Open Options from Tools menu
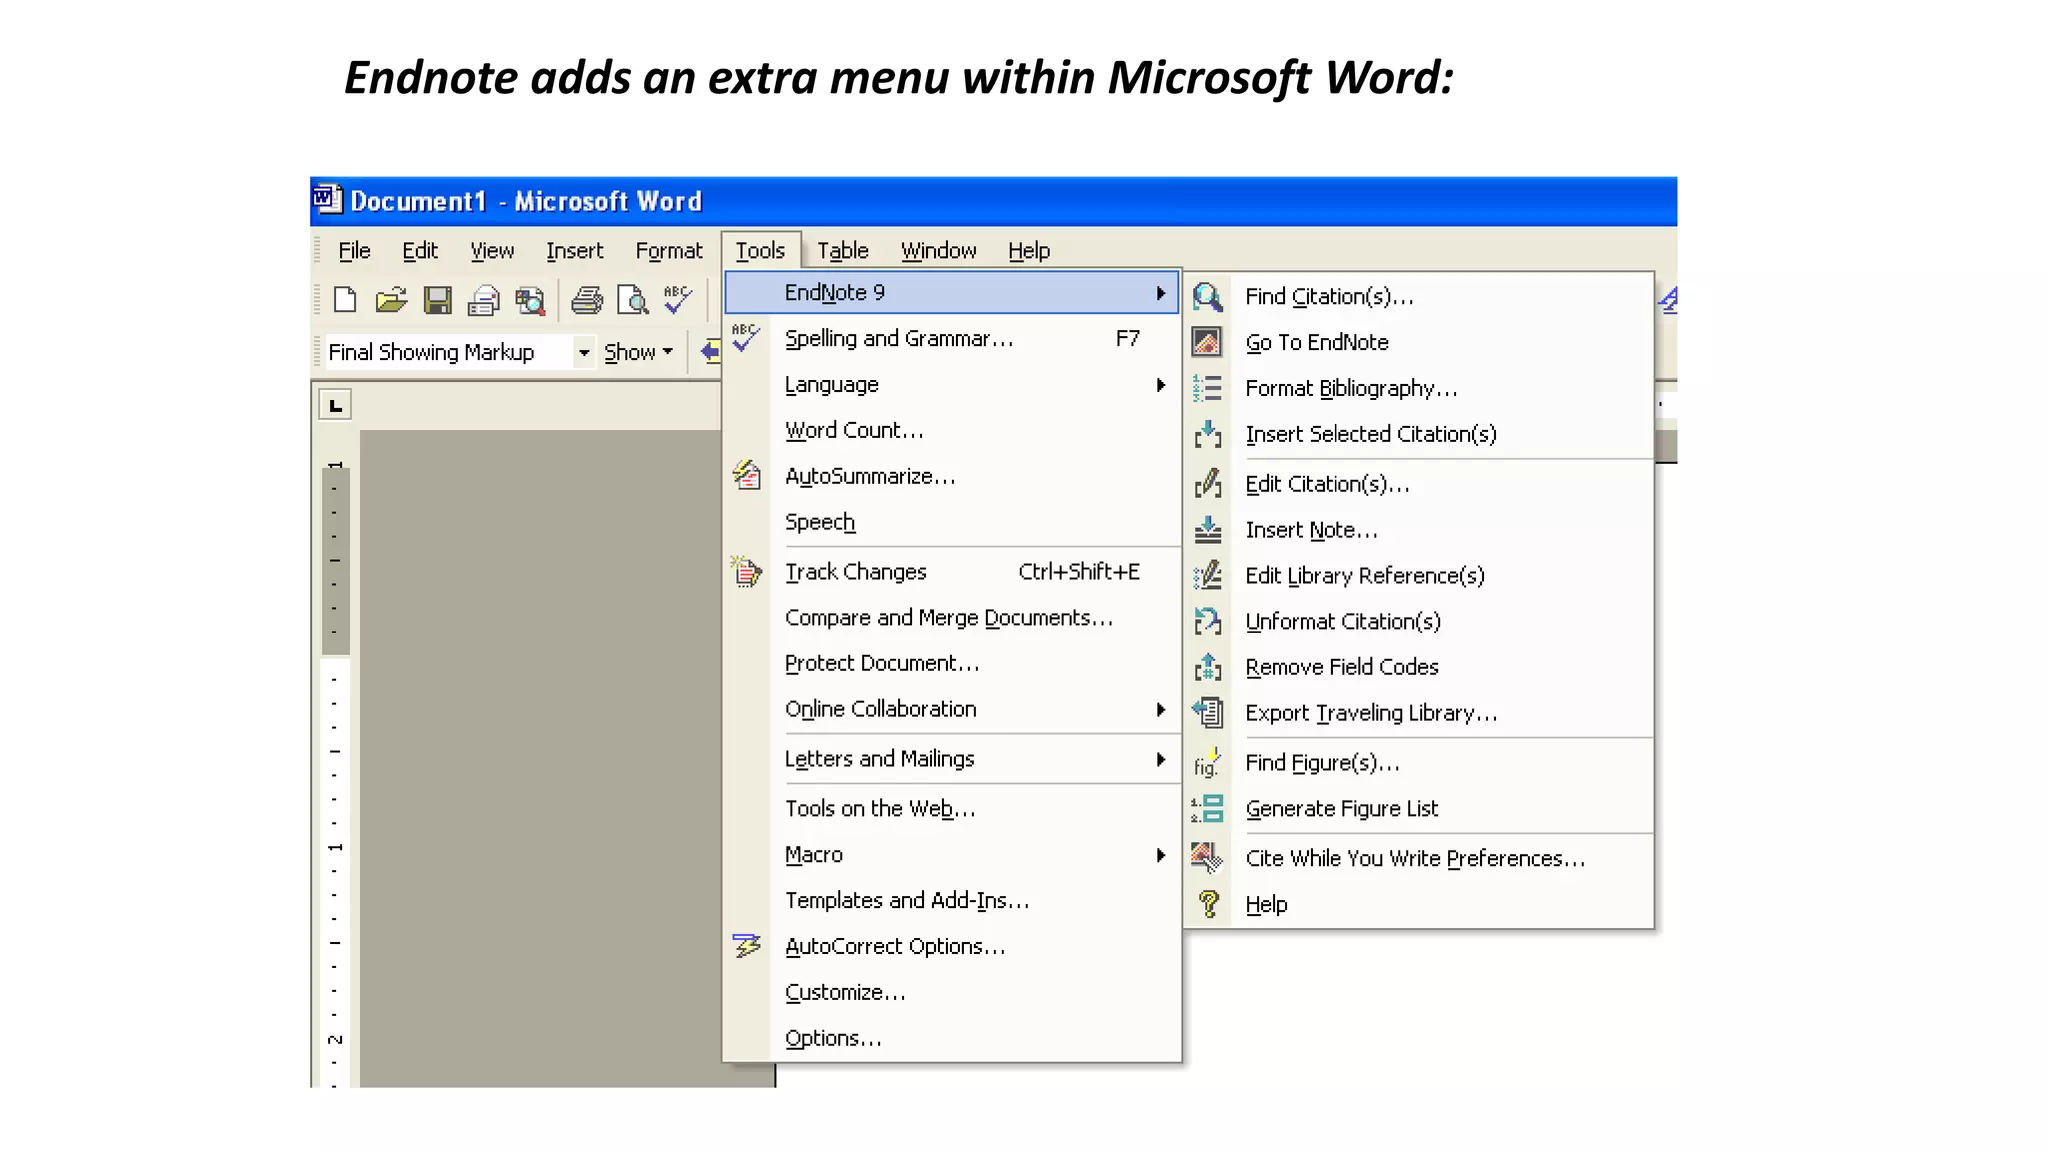The height and width of the screenshot is (1152, 2048). (x=951, y=1038)
